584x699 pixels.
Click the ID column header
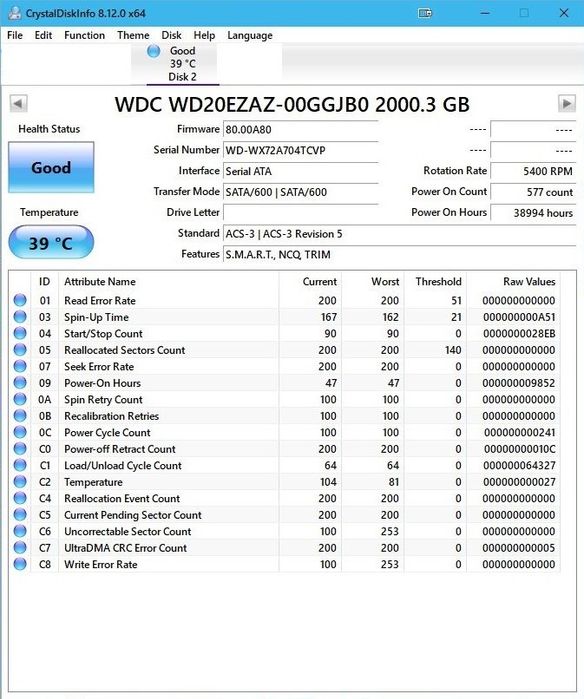click(44, 282)
